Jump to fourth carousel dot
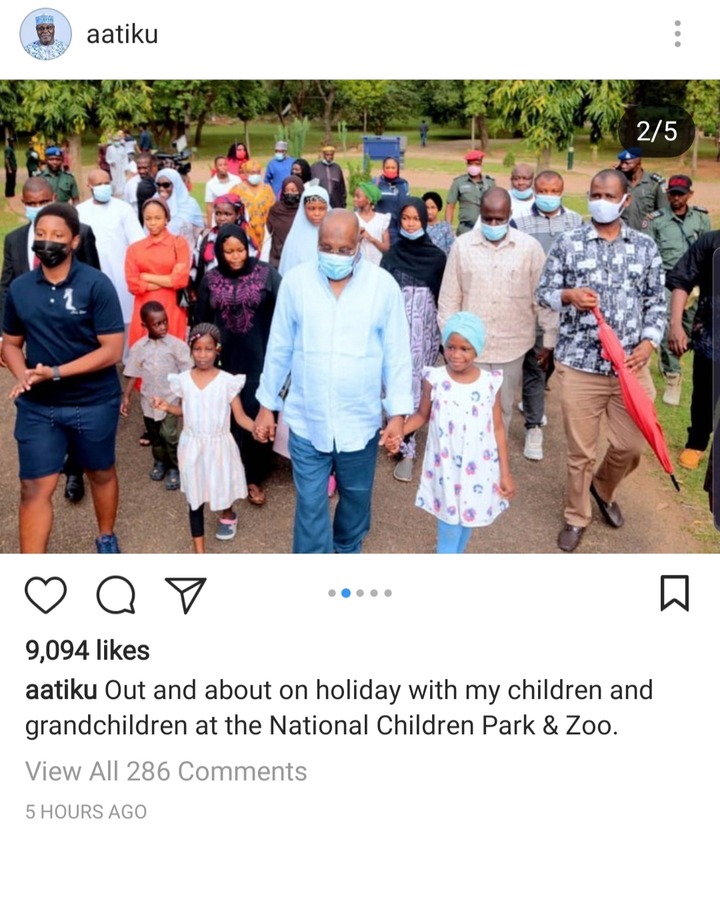The height and width of the screenshot is (905, 720). pyautogui.click(x=374, y=593)
